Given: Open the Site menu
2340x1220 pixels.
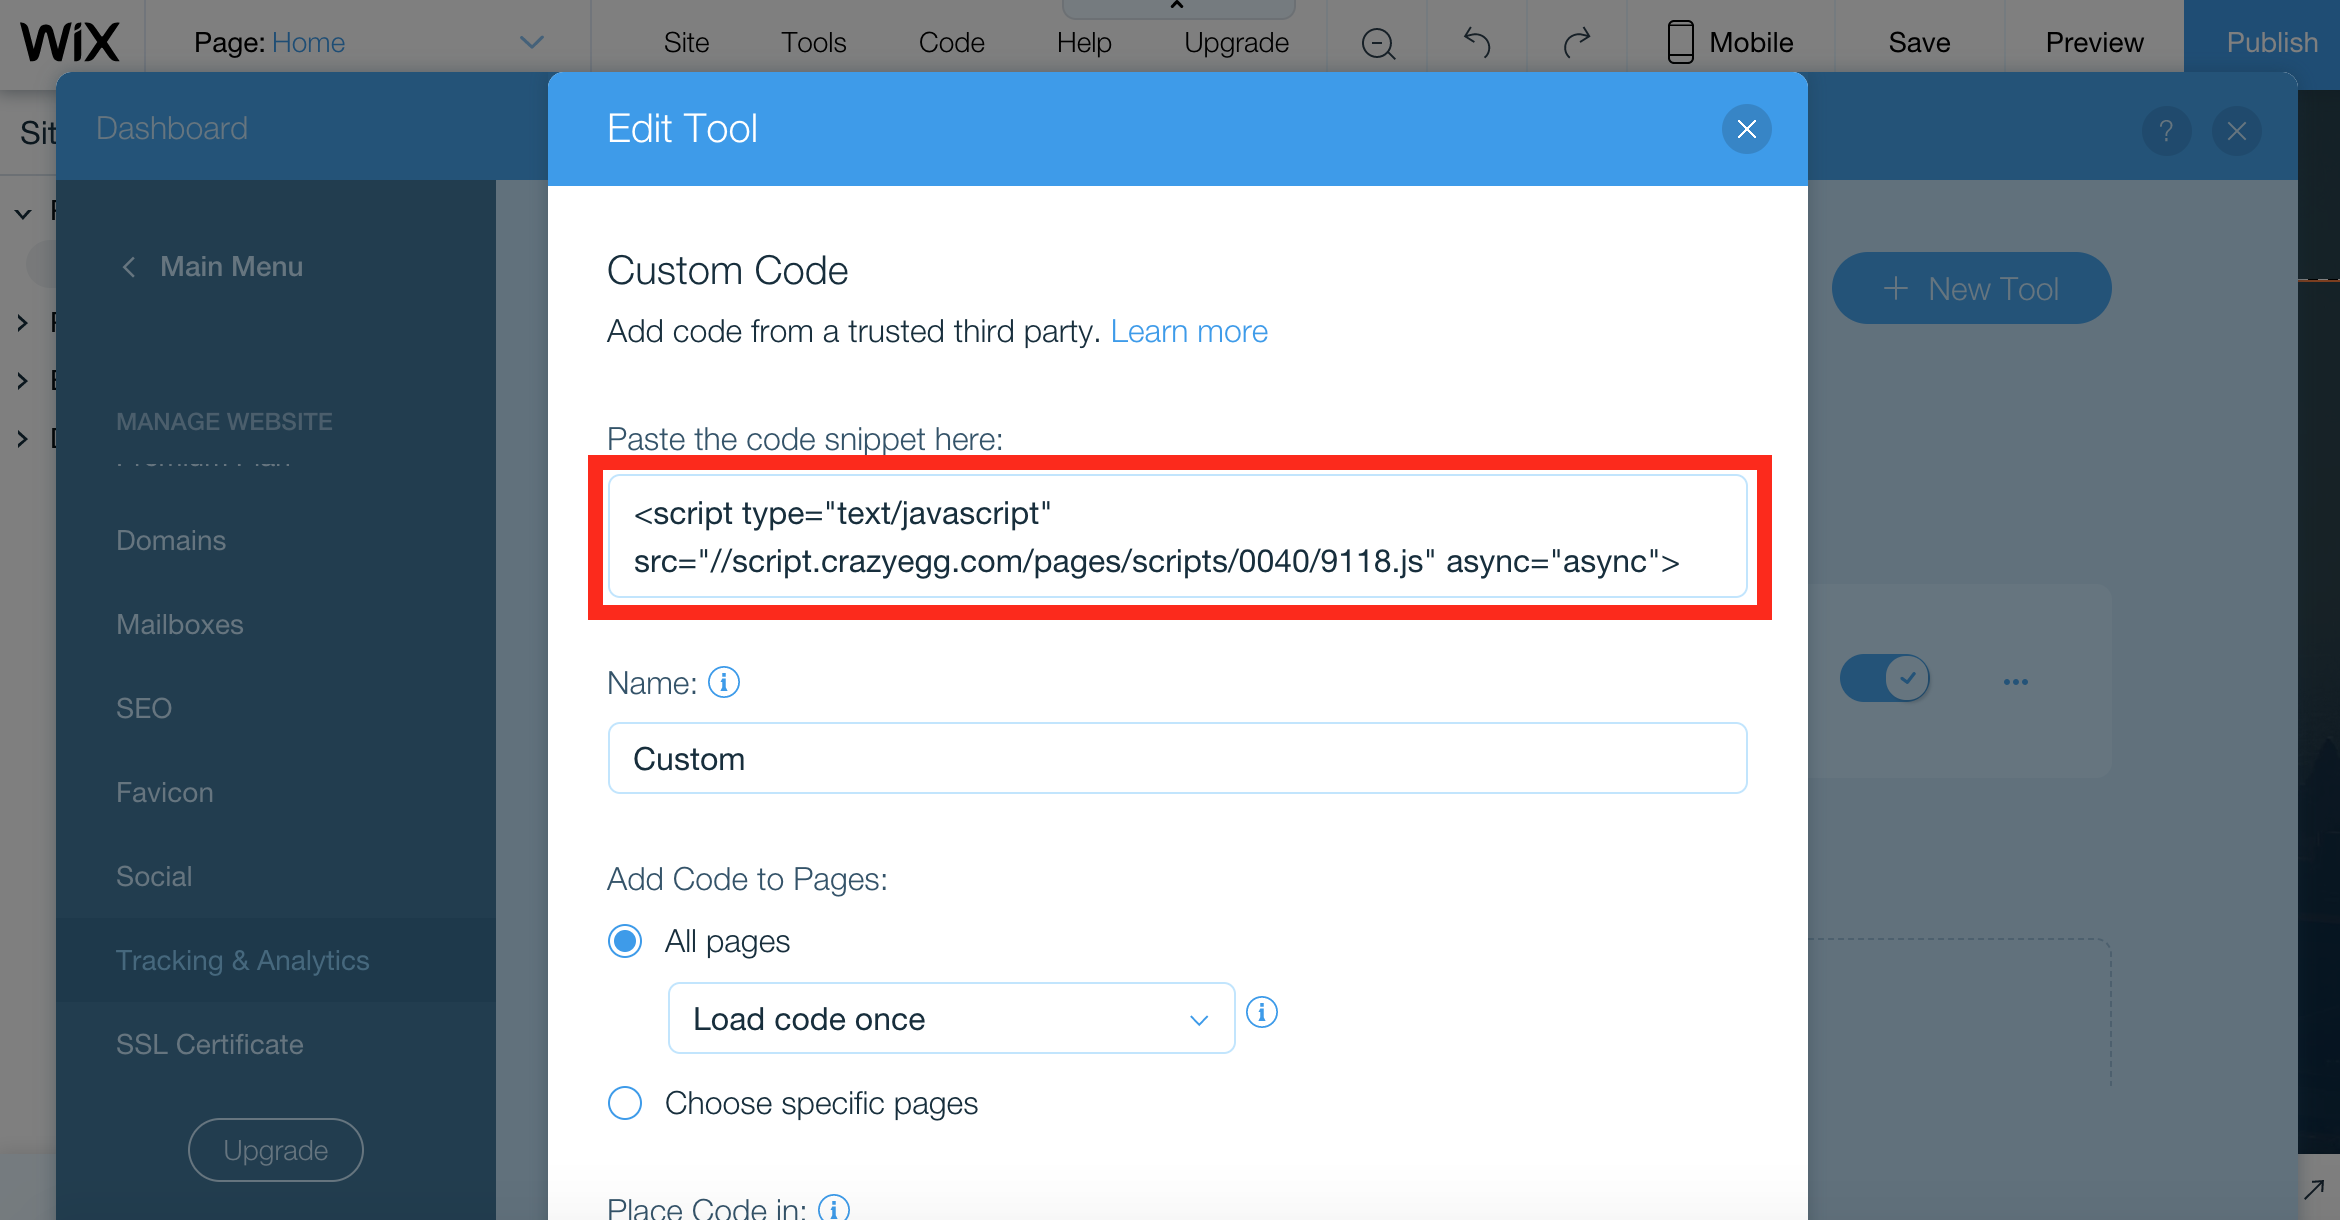Looking at the screenshot, I should click(686, 42).
